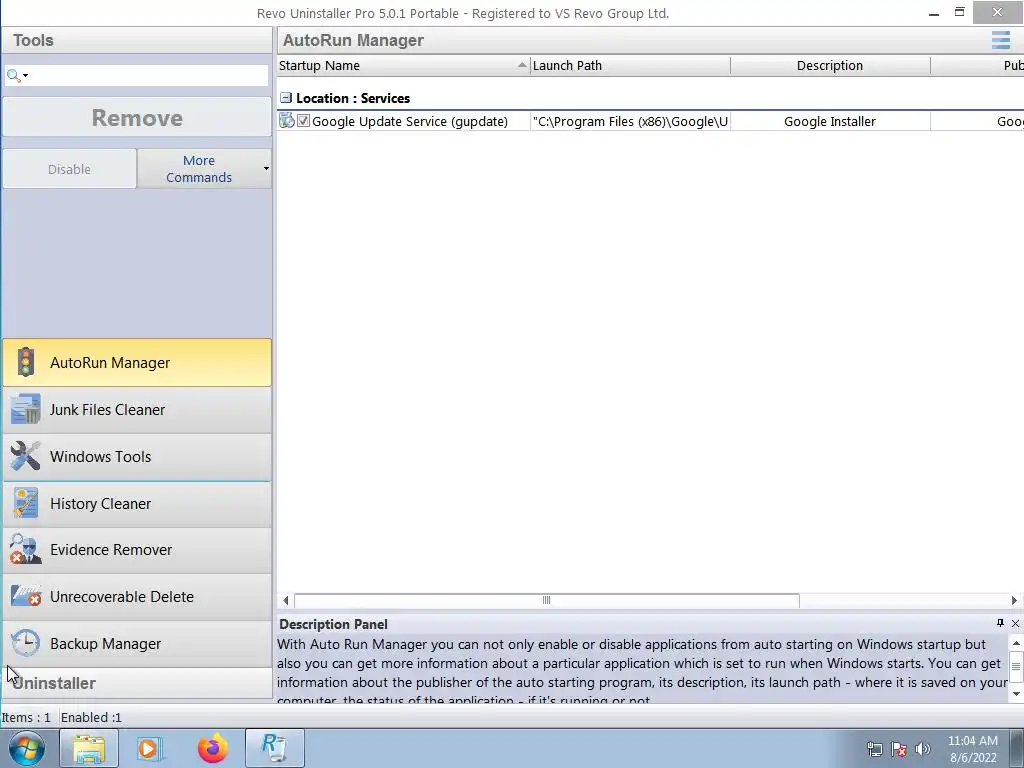Sort by Launch Path column
The height and width of the screenshot is (768, 1024).
pos(630,65)
